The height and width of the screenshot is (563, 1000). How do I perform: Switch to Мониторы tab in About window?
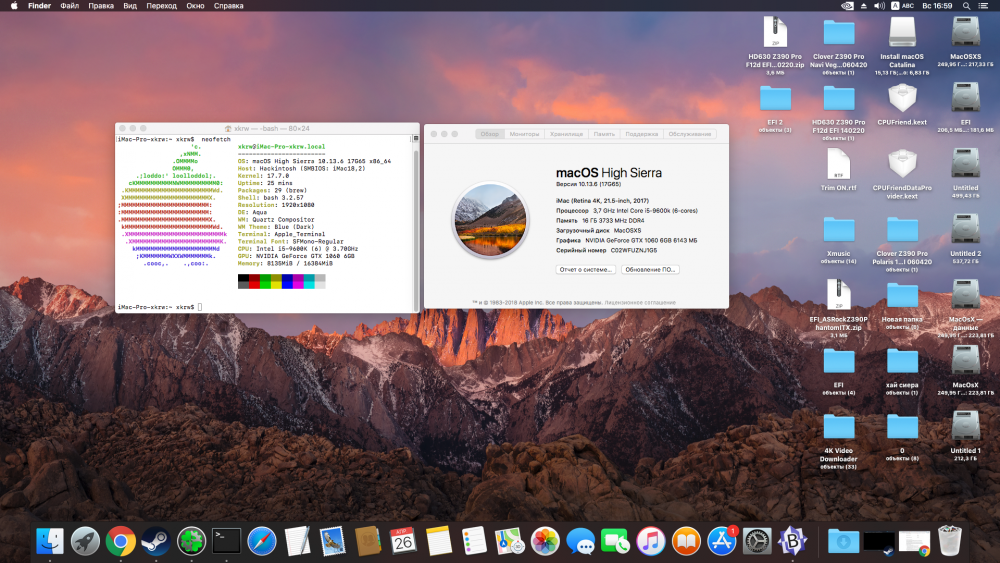[x=524, y=134]
